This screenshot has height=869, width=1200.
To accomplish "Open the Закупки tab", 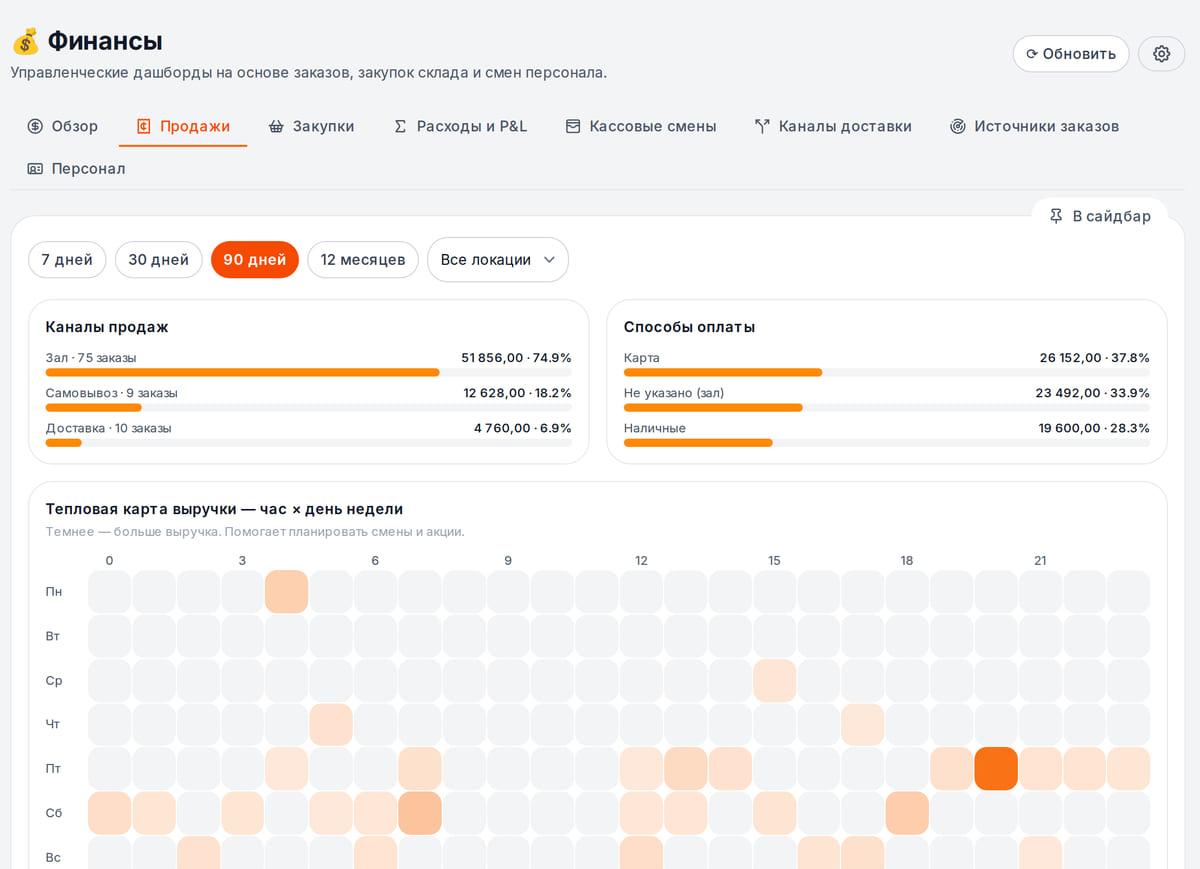I will point(311,126).
